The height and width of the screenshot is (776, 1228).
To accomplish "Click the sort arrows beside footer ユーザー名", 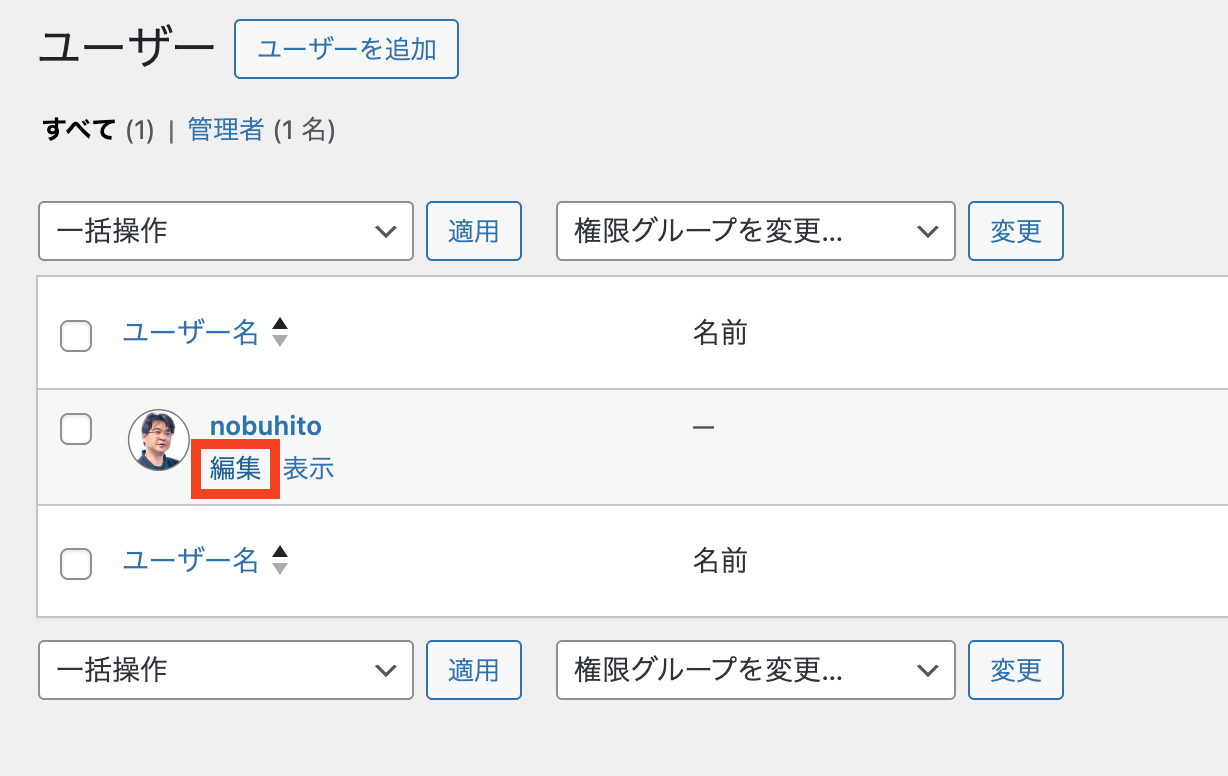I will click(280, 560).
